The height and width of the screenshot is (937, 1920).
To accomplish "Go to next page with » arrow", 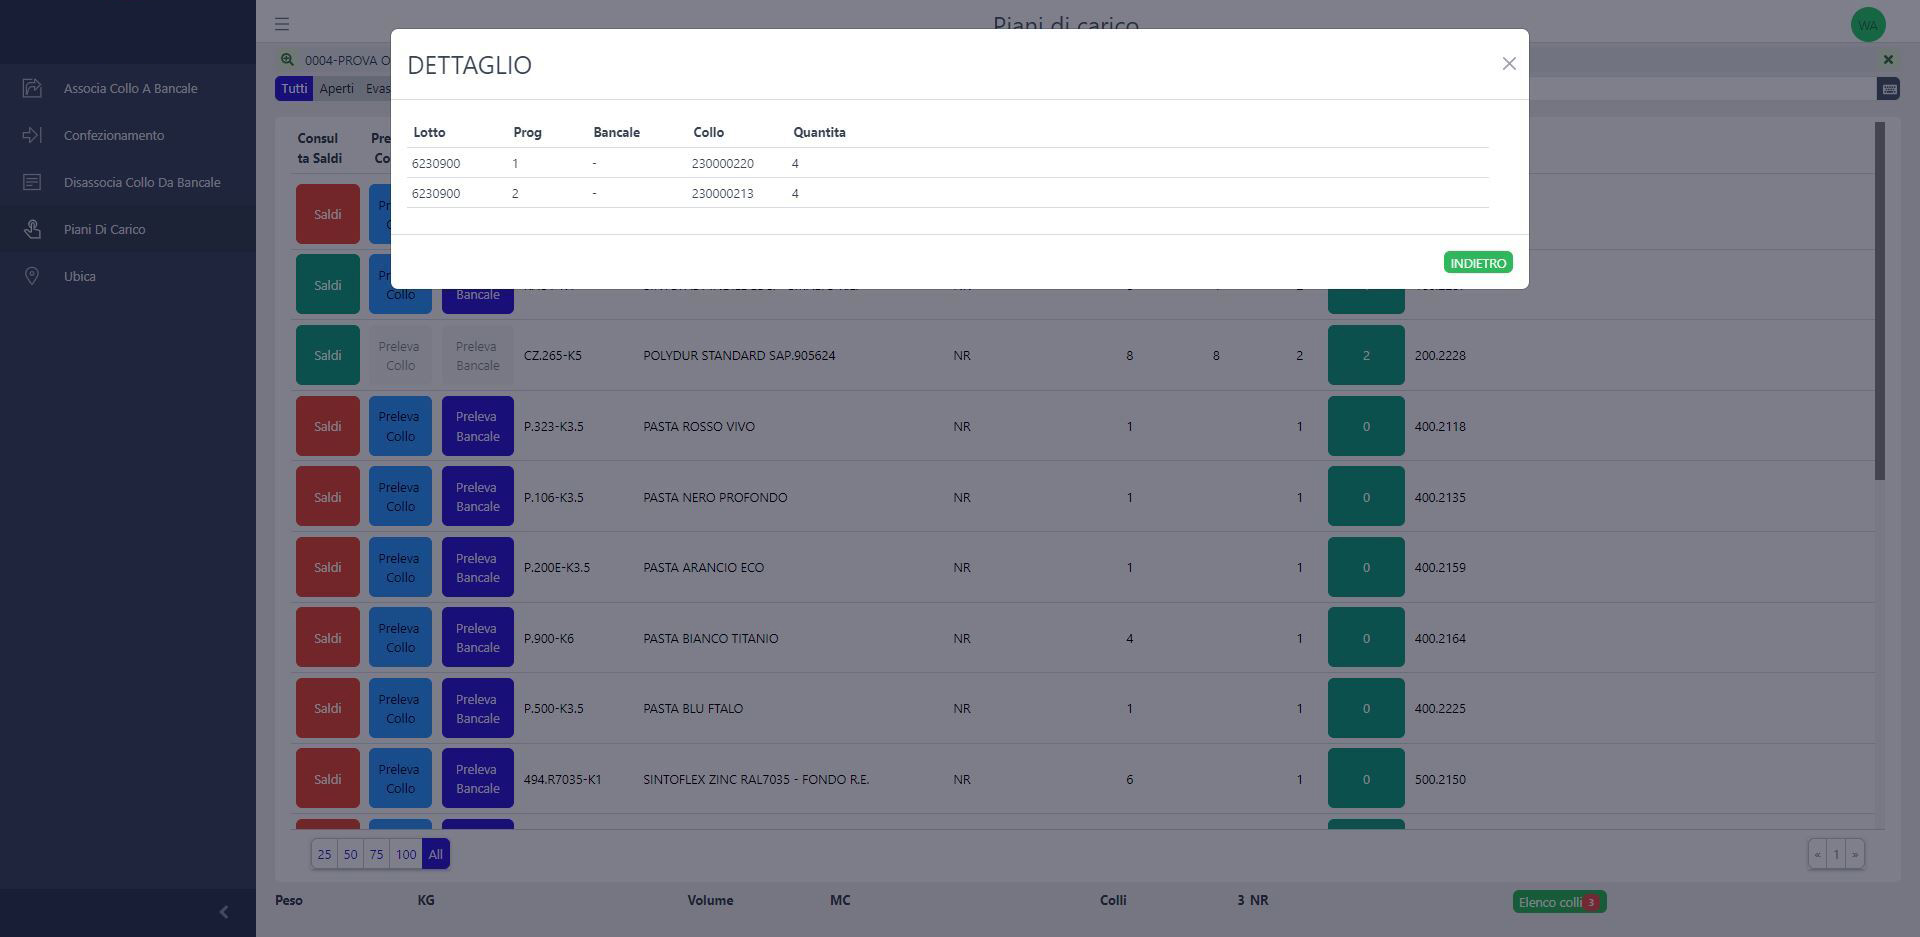I will (1855, 854).
